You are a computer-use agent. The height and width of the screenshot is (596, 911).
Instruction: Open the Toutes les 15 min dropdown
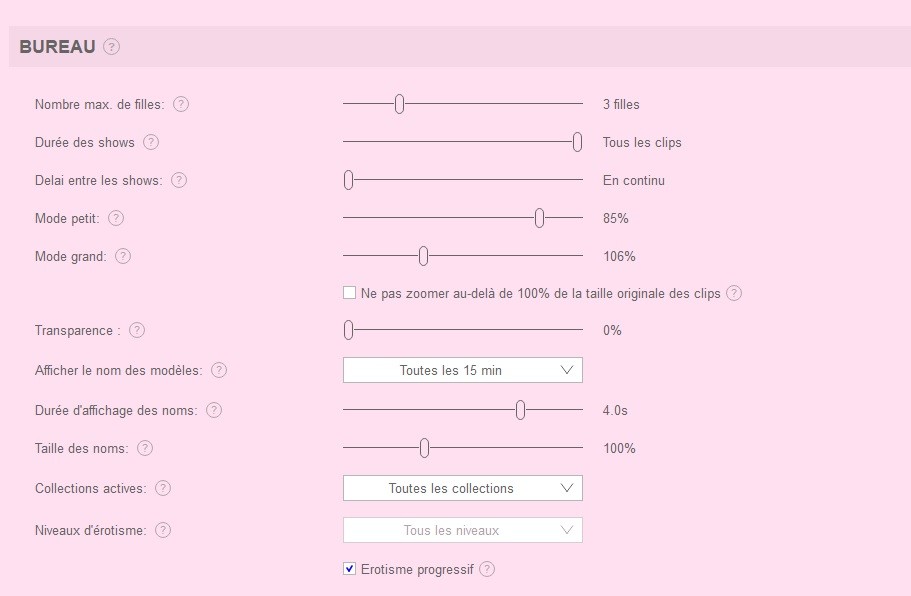462,370
